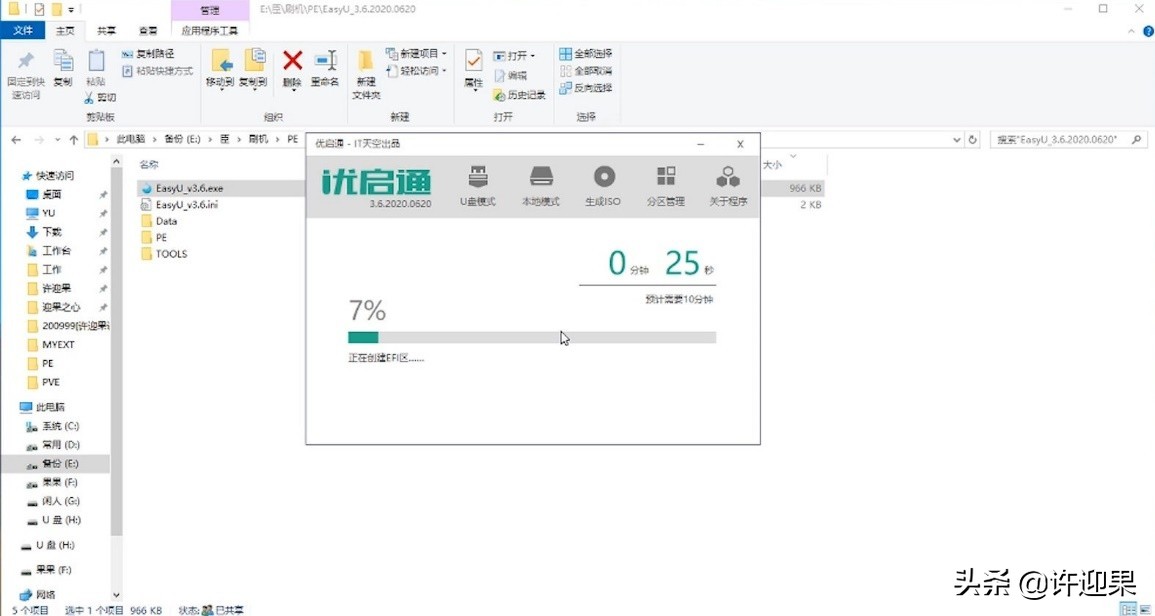The width and height of the screenshot is (1155, 616).
Task: Open 分区管理 in 优启通
Action: pos(666,186)
